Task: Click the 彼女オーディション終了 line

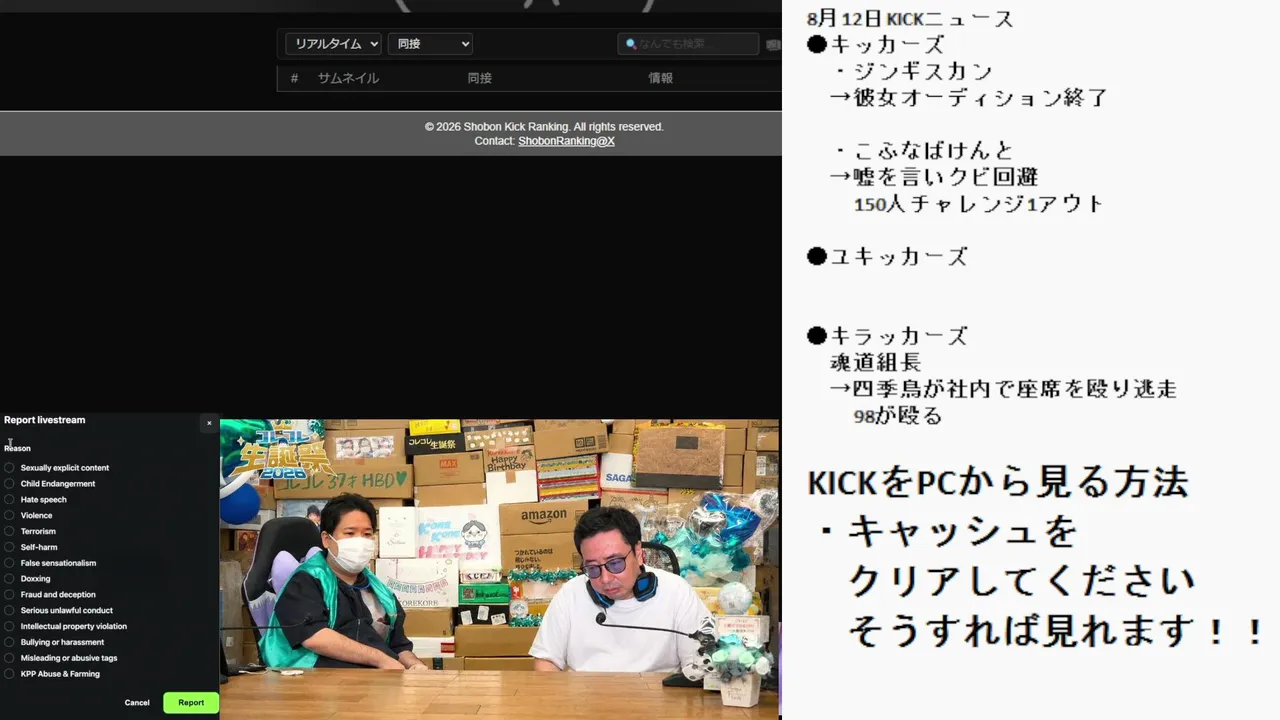Action: point(969,98)
